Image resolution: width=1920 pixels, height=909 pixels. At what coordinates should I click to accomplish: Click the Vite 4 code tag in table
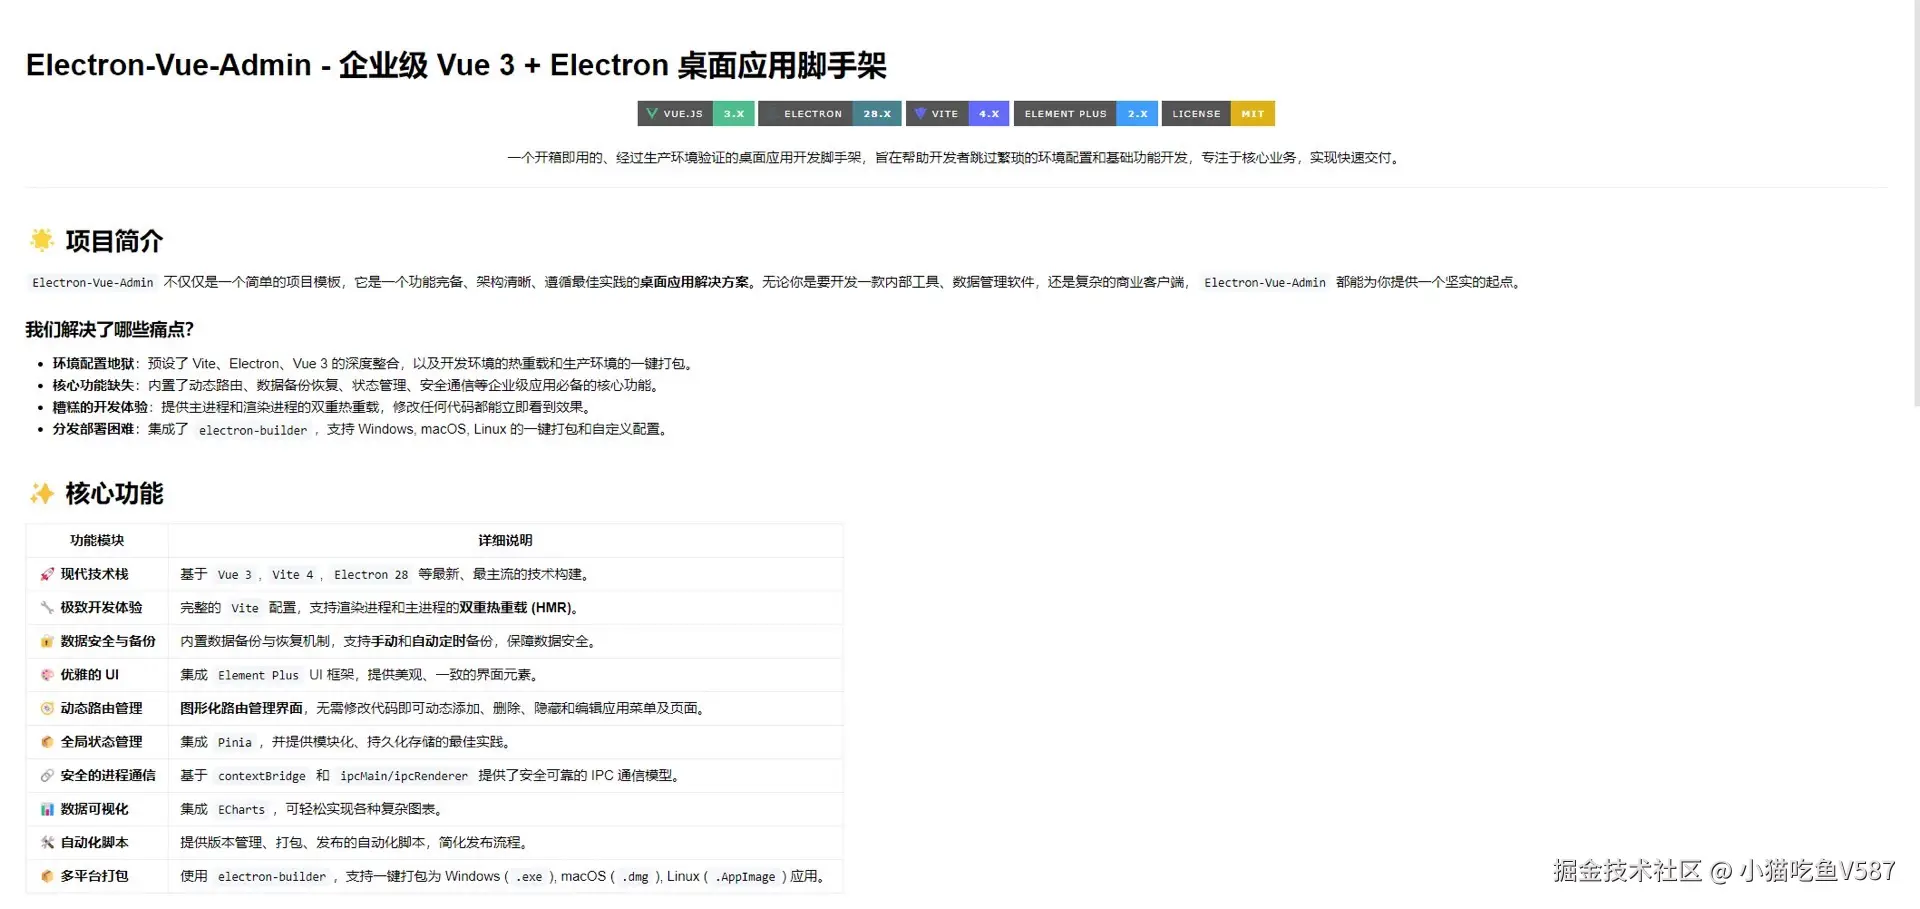tap(293, 575)
